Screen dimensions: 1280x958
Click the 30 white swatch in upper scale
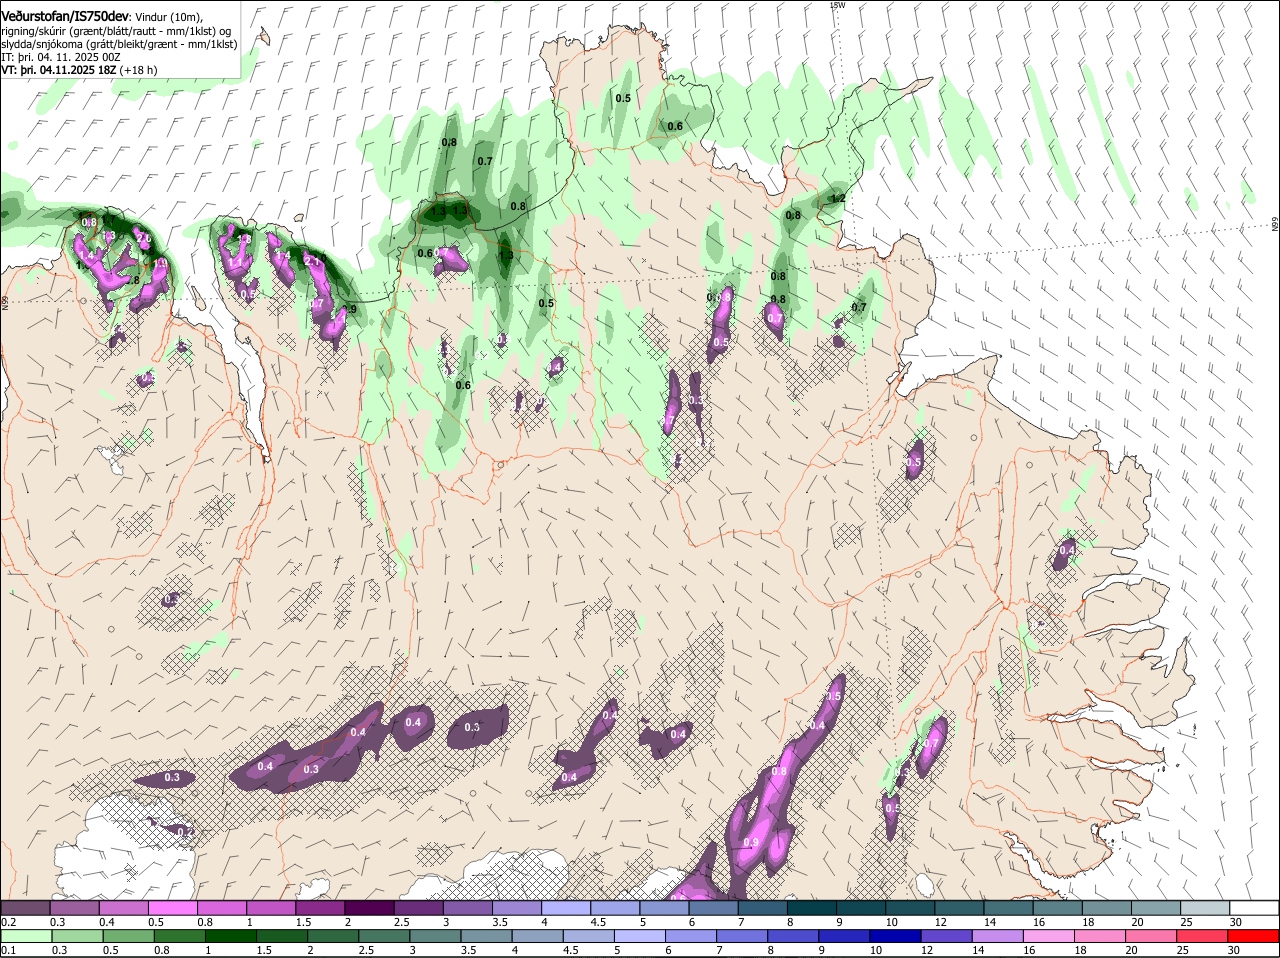(x=1255, y=907)
